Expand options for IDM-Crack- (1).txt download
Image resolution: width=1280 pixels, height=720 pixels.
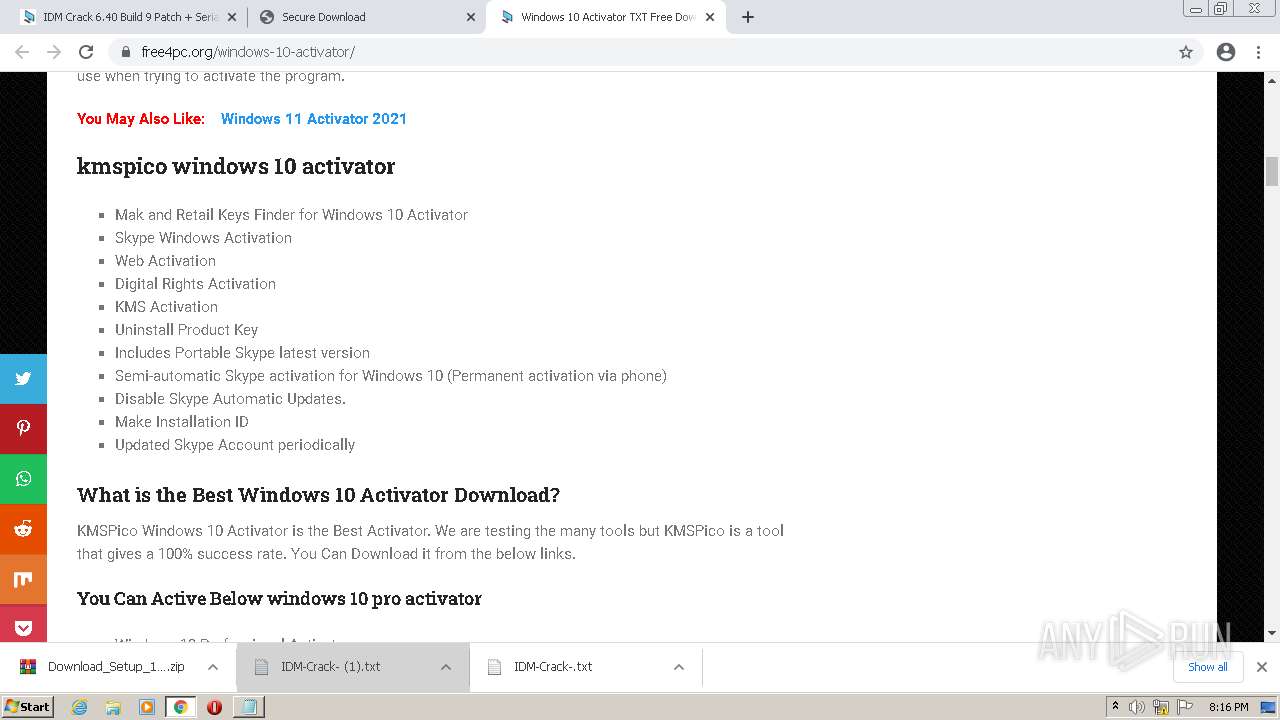(446, 667)
